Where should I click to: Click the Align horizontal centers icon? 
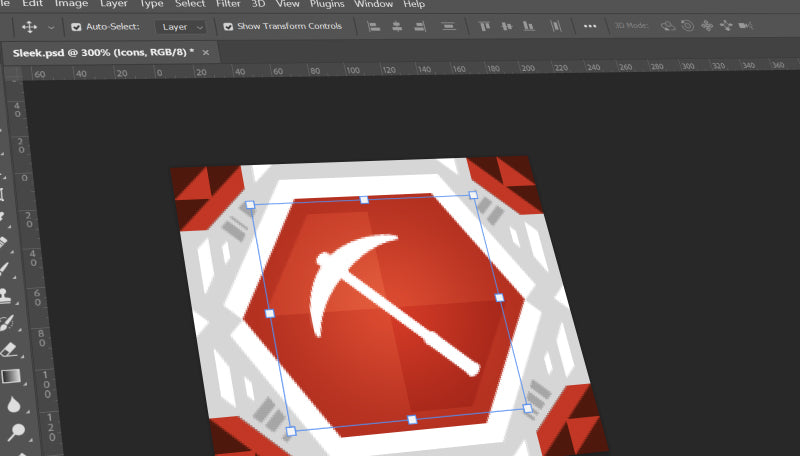tap(398, 26)
